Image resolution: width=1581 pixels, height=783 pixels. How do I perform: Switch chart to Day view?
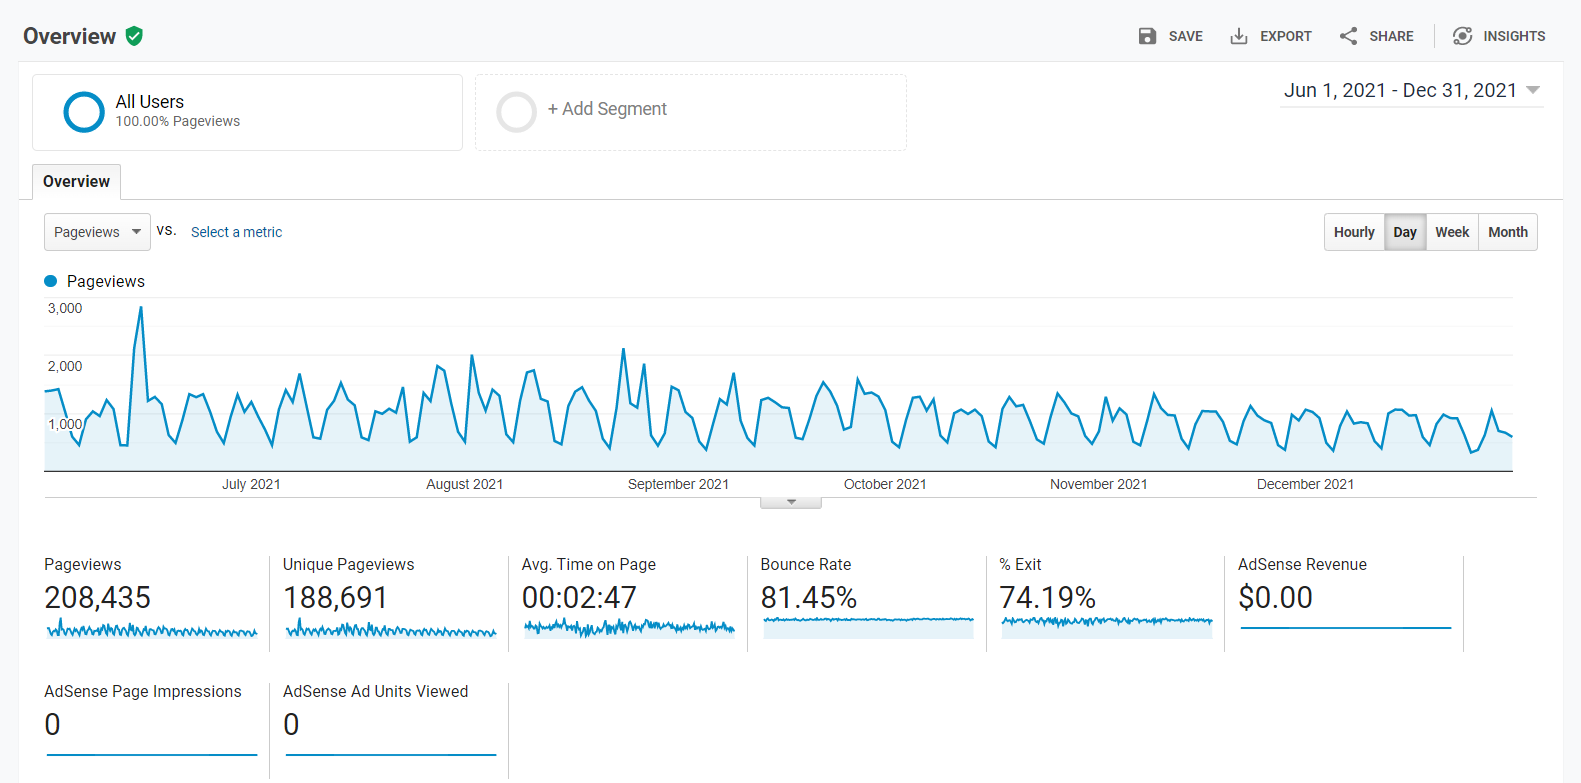1405,232
